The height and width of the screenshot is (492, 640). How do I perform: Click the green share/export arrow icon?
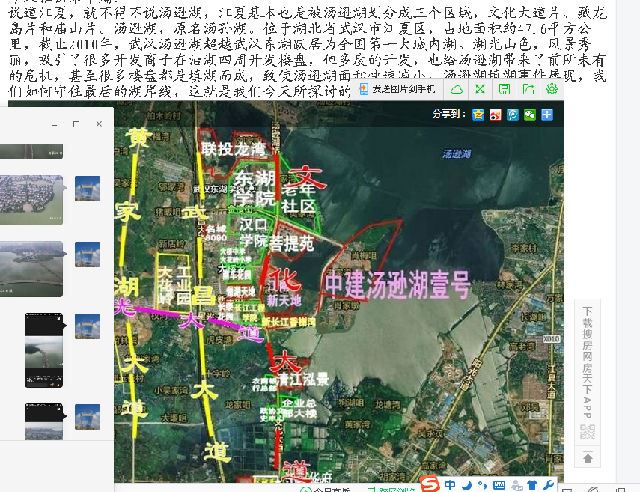(x=528, y=89)
